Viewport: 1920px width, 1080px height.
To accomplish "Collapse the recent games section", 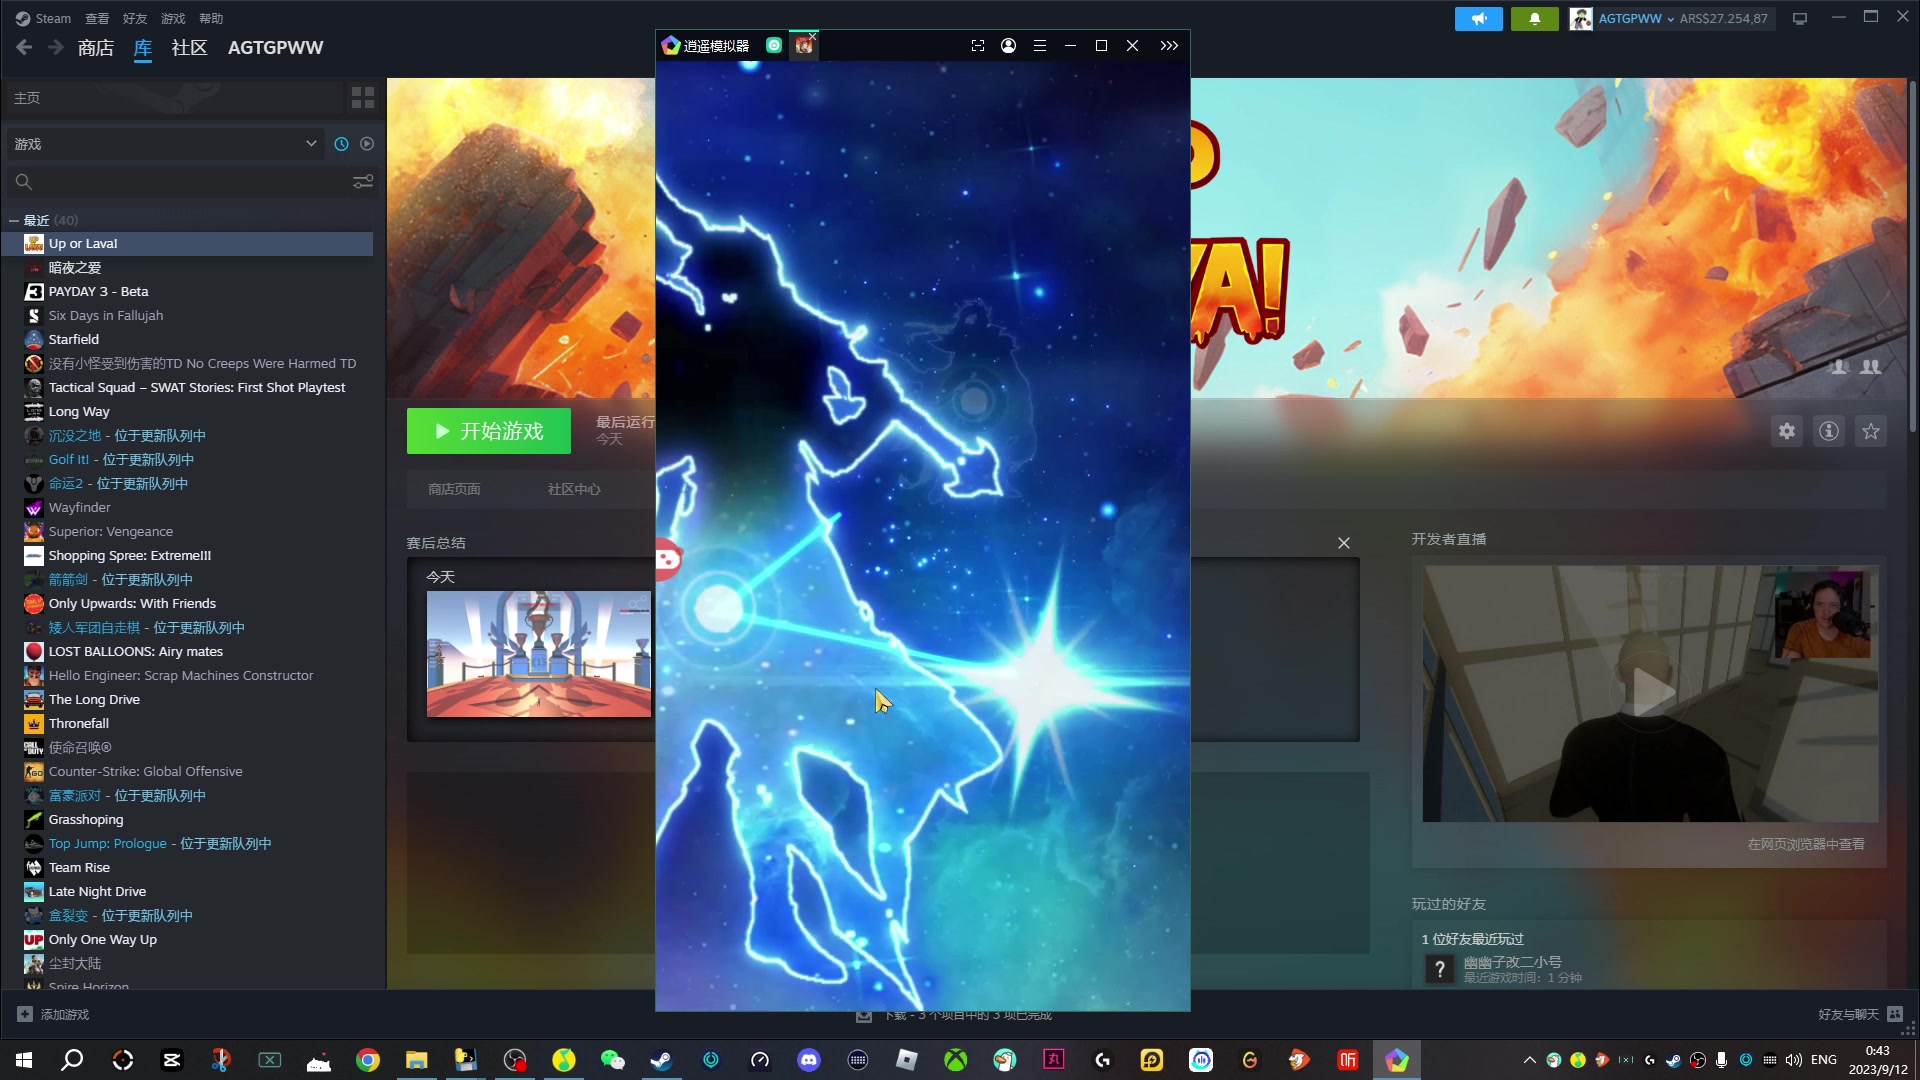I will (x=14, y=220).
